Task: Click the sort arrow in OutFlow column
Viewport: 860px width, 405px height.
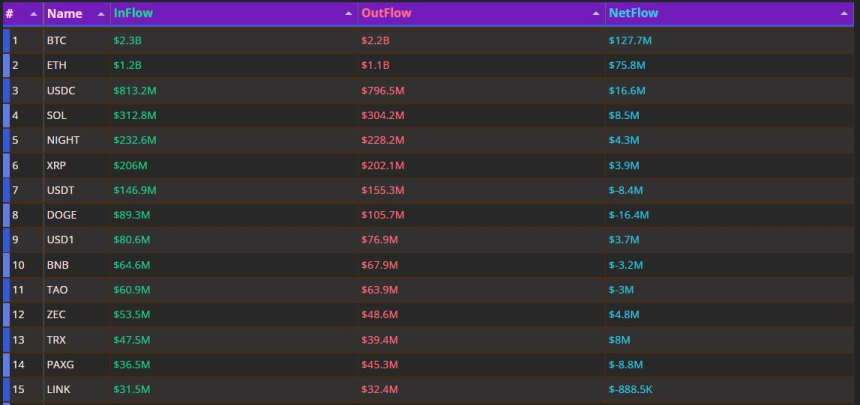Action: click(596, 15)
